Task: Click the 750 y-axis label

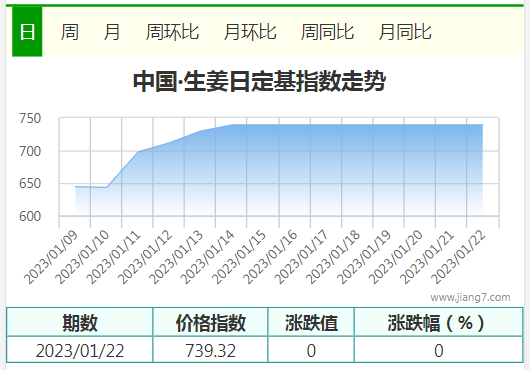Action: point(30,119)
